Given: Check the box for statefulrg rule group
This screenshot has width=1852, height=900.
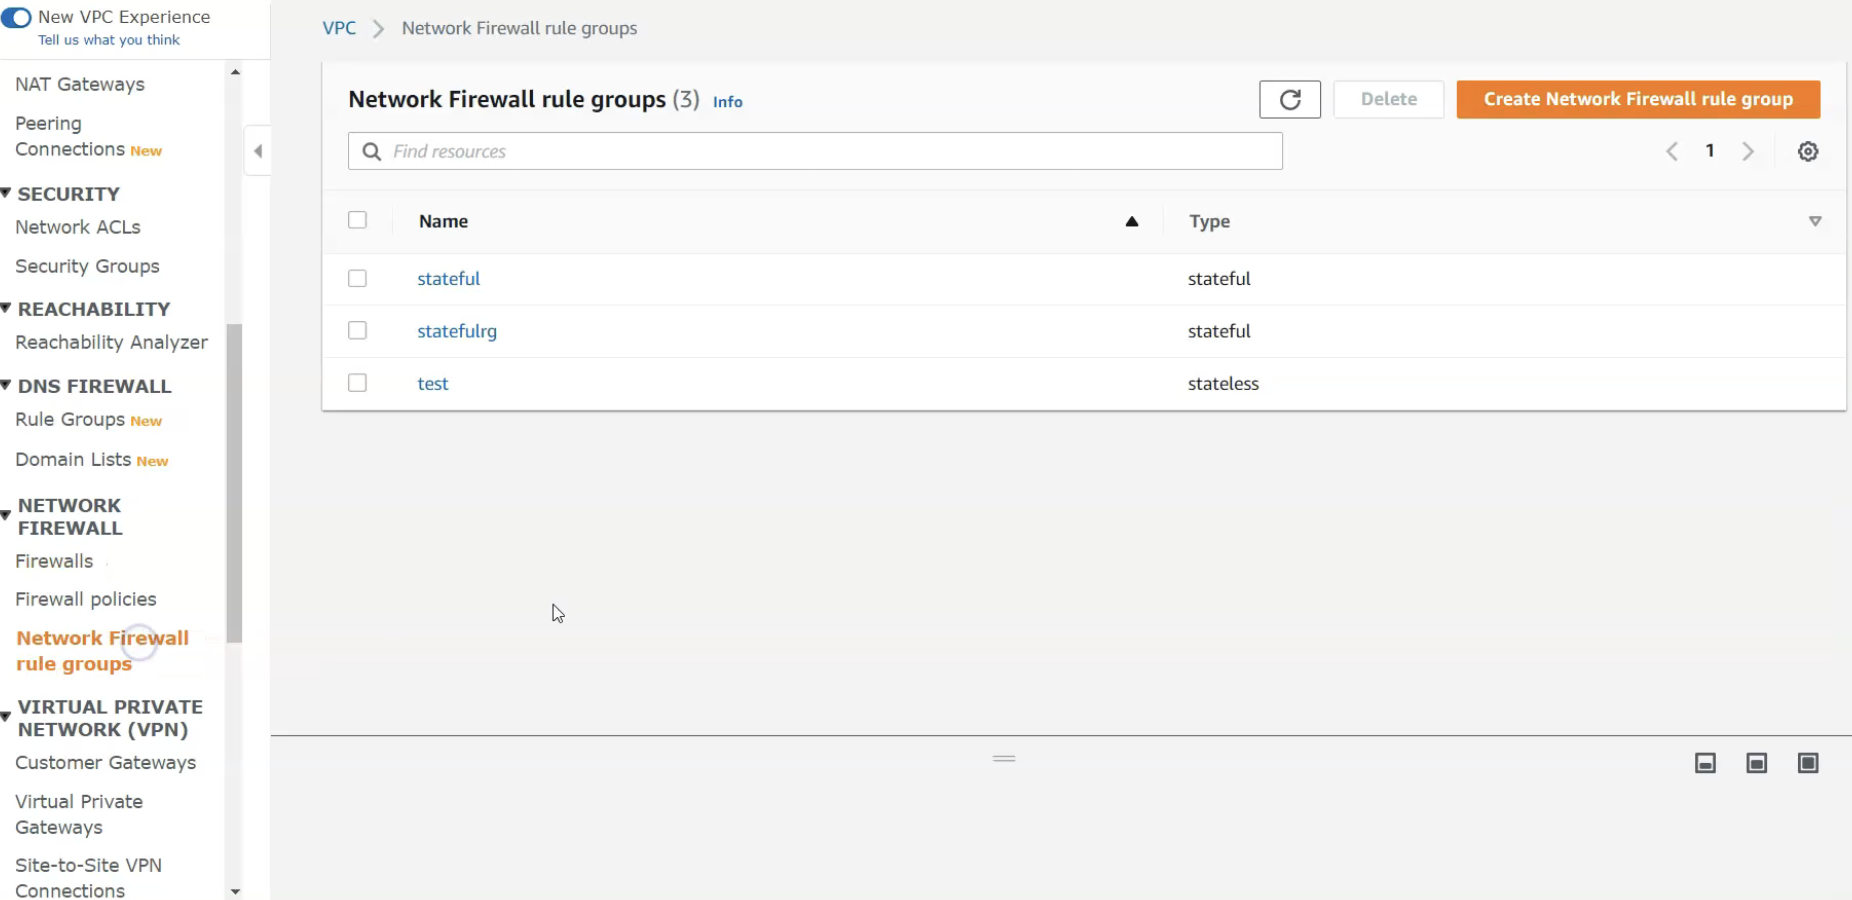Looking at the screenshot, I should [357, 331].
